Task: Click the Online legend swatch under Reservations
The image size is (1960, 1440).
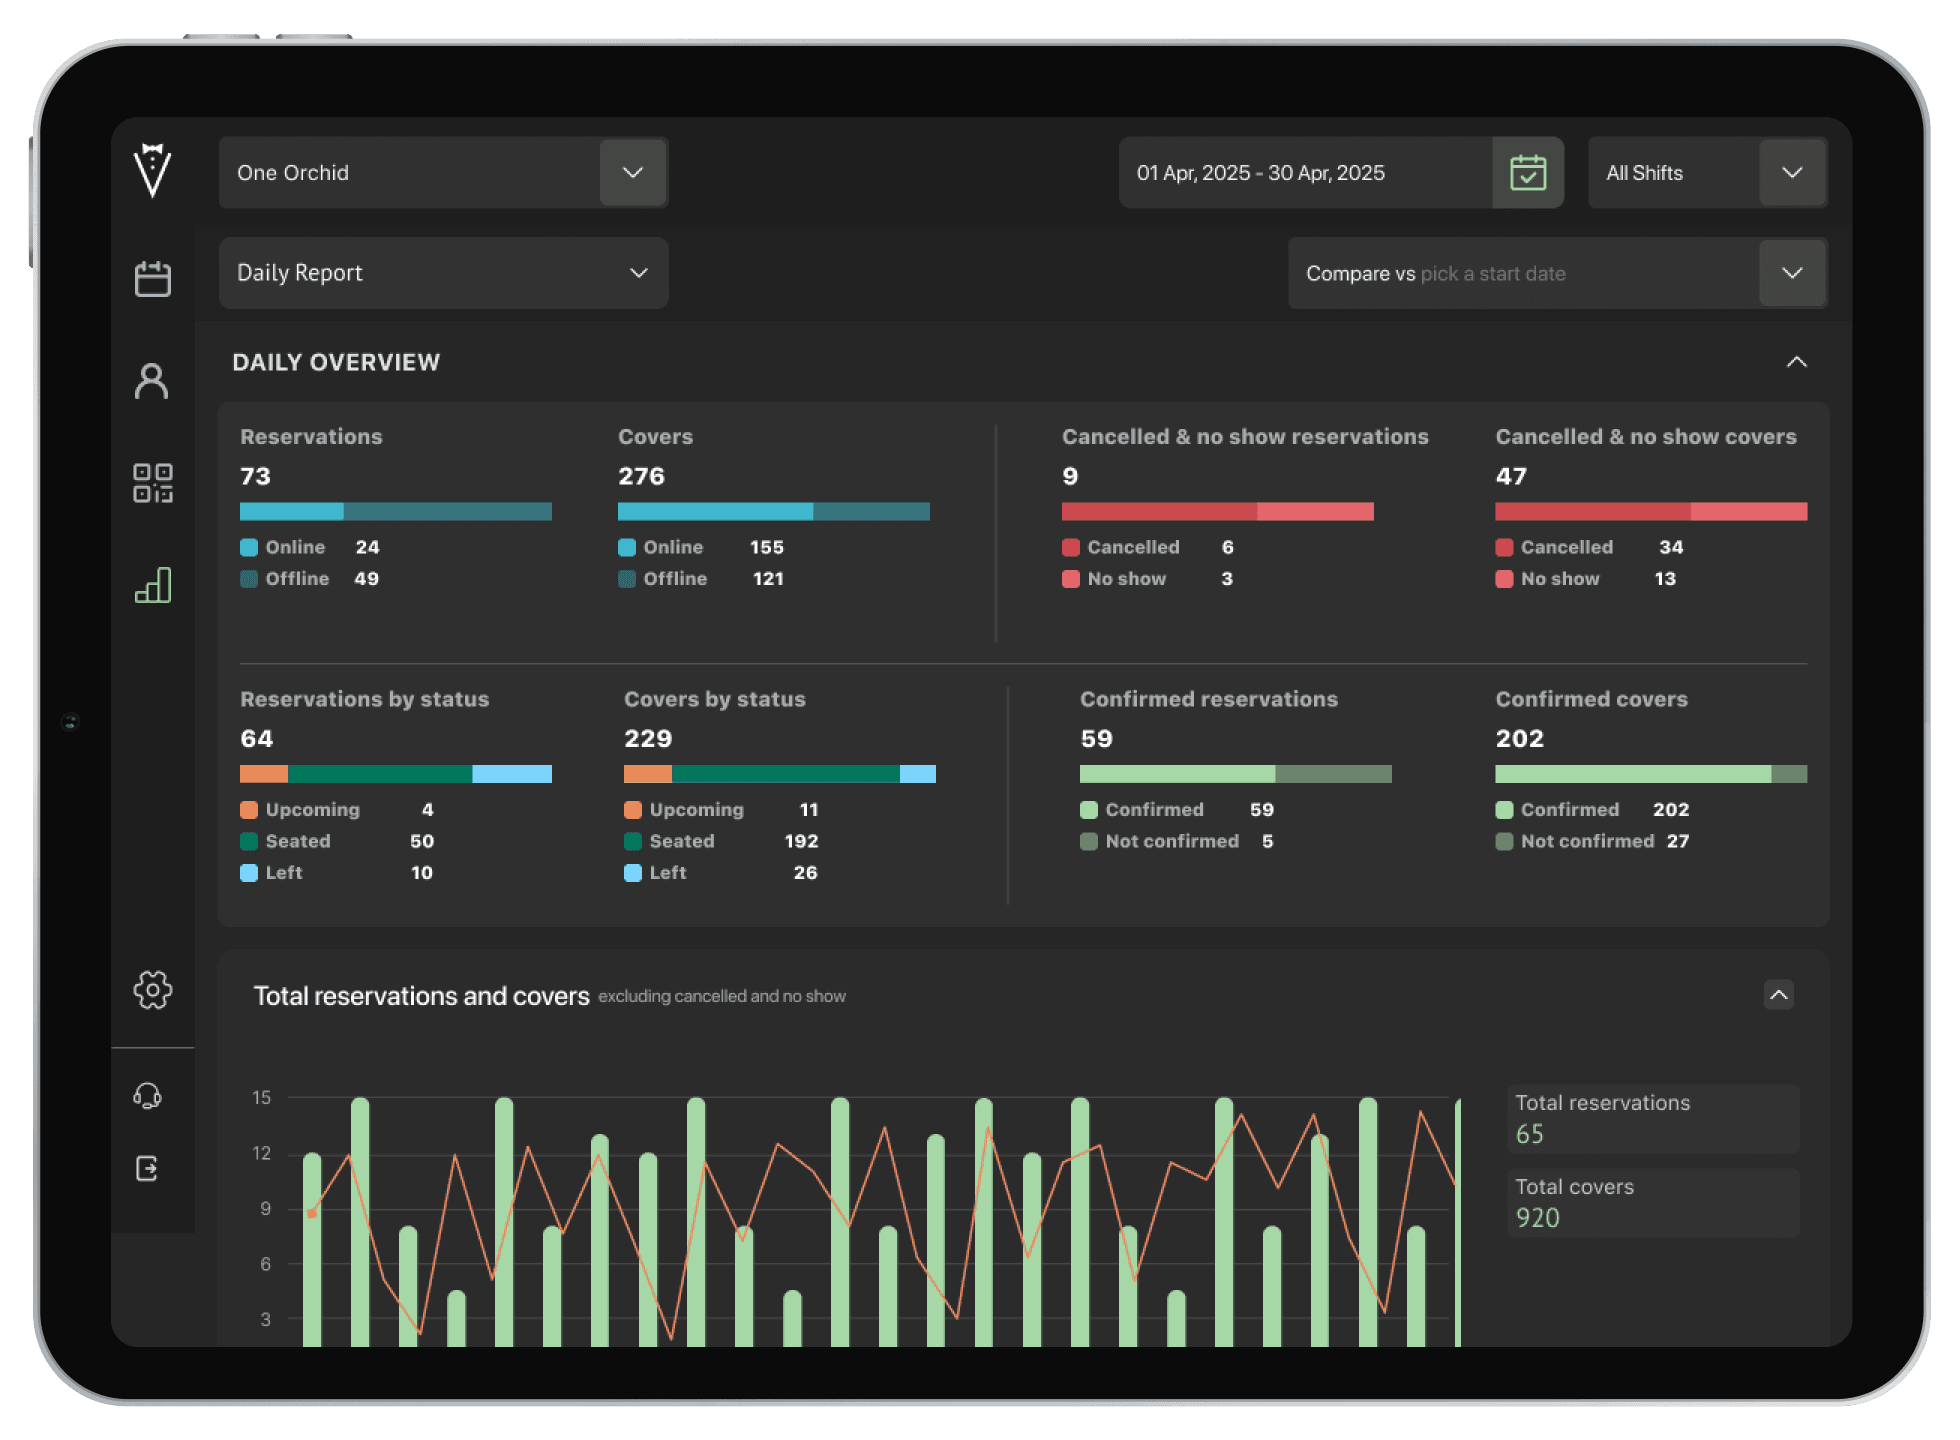Action: point(248,547)
